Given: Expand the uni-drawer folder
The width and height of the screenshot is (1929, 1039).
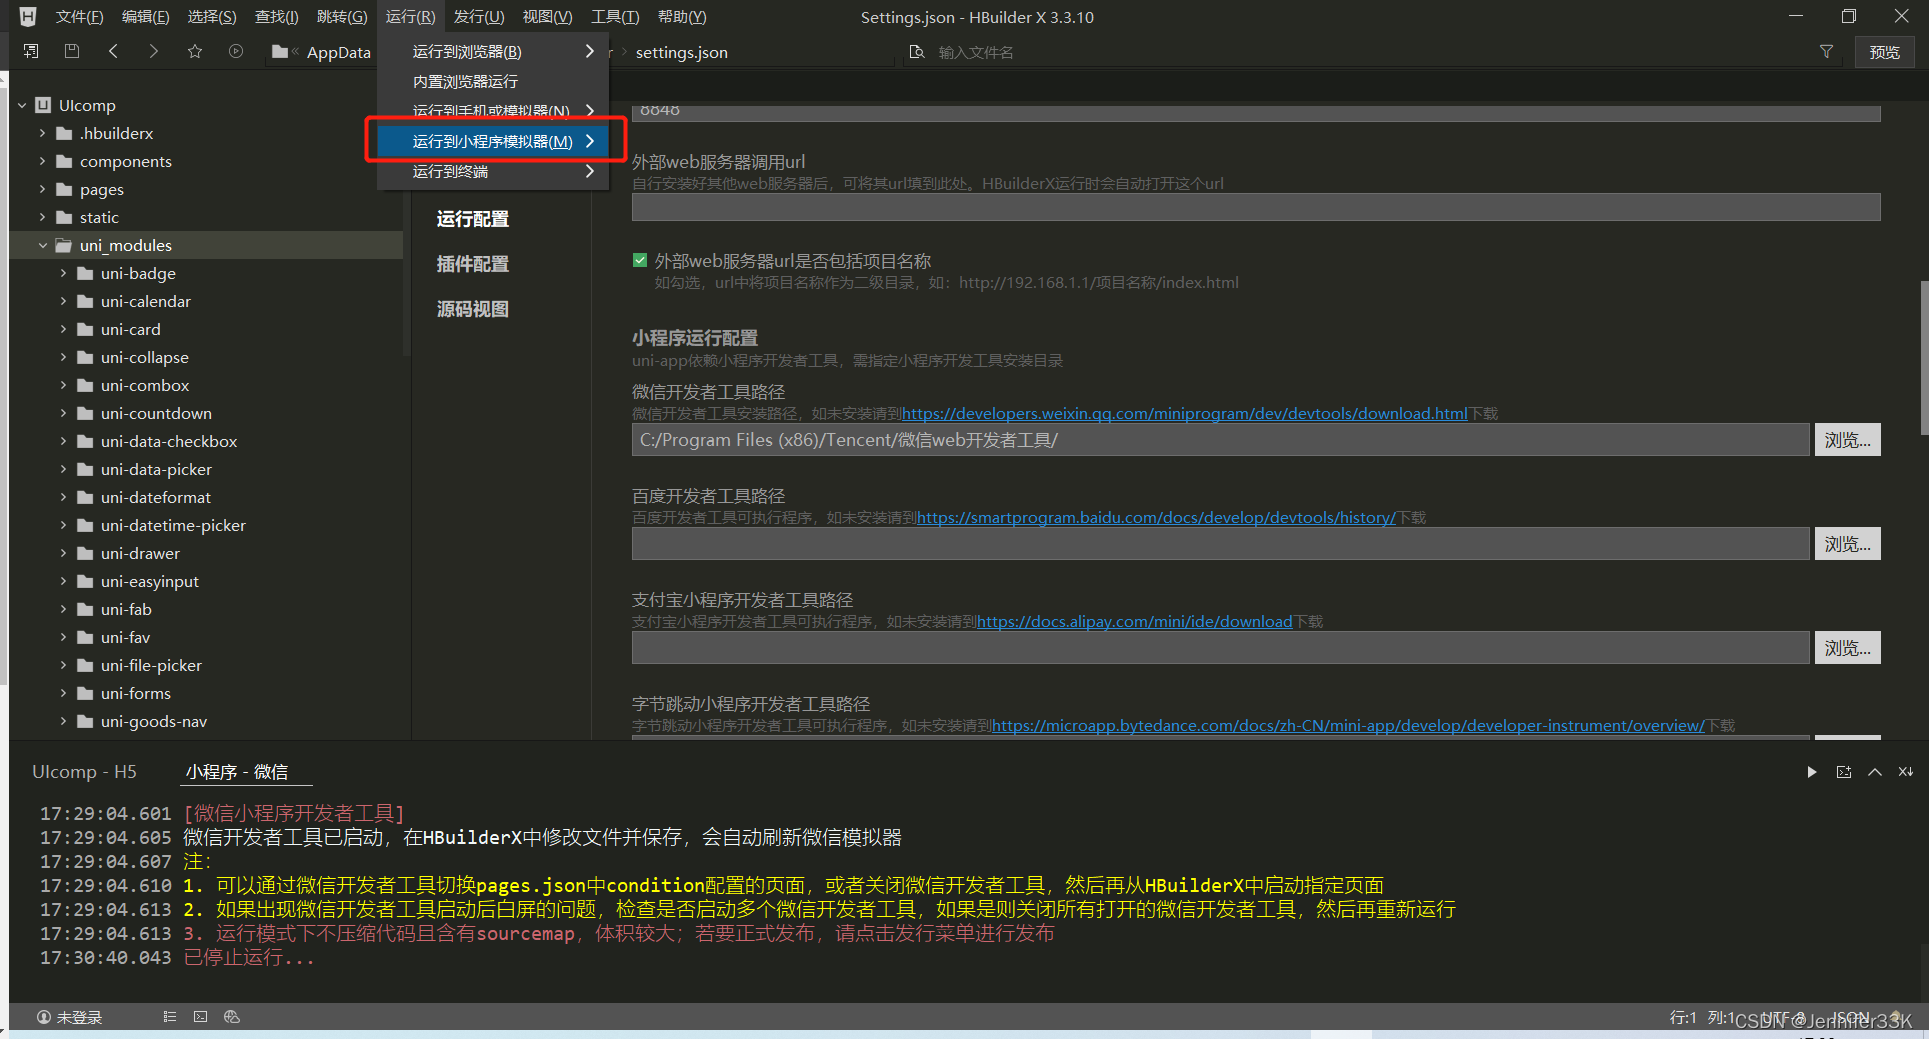Looking at the screenshot, I should coord(63,553).
